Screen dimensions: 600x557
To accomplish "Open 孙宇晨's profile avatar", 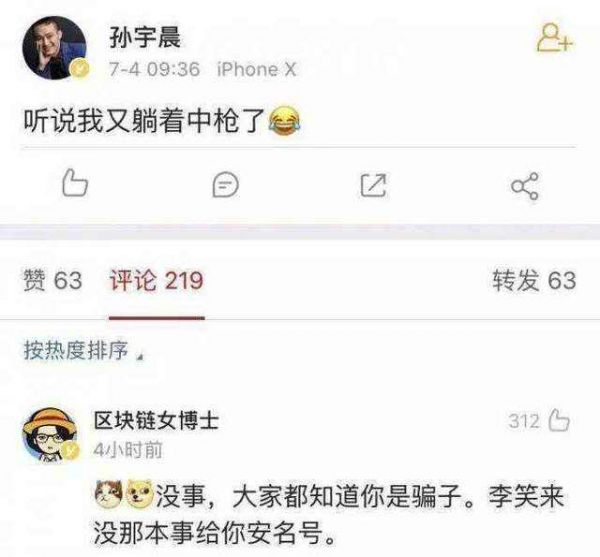I will coord(55,47).
